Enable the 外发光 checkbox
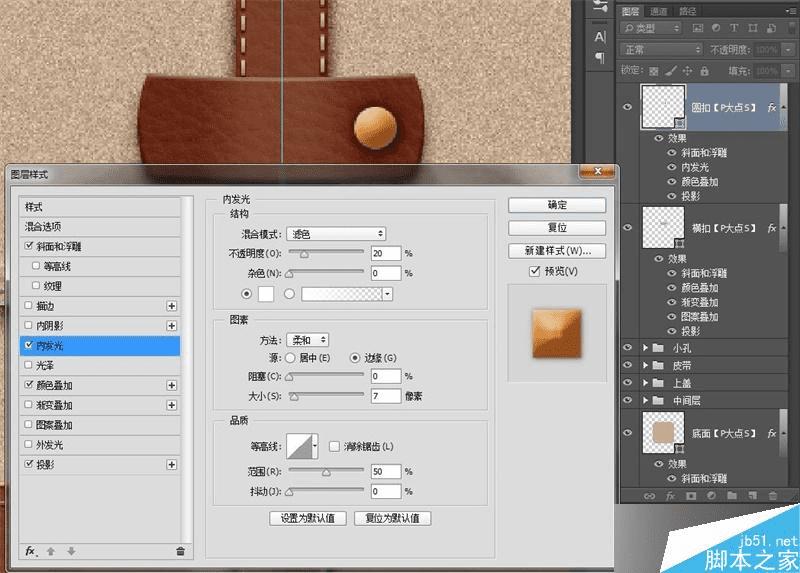The image size is (800, 573). click(x=28, y=444)
